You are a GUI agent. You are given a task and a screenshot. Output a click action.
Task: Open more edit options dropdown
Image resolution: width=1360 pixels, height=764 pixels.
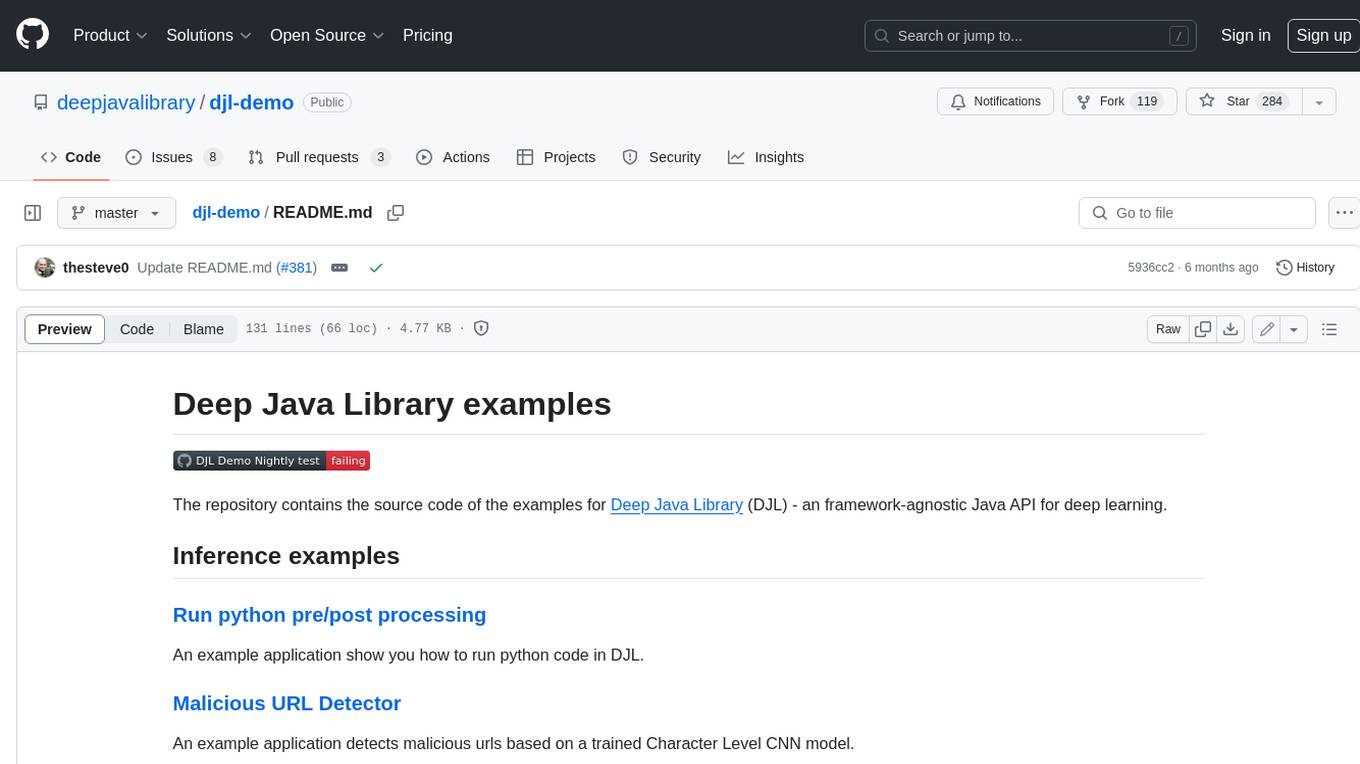click(1294, 329)
